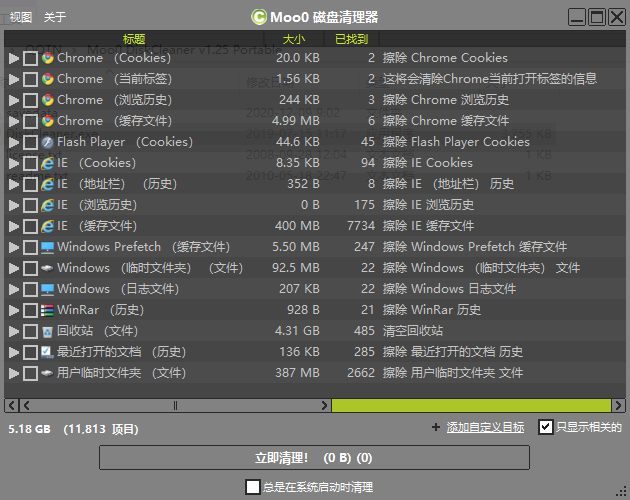630x500 pixels.
Task: Tick the 回收站 (文件) checkbox
Action: pos(30,332)
